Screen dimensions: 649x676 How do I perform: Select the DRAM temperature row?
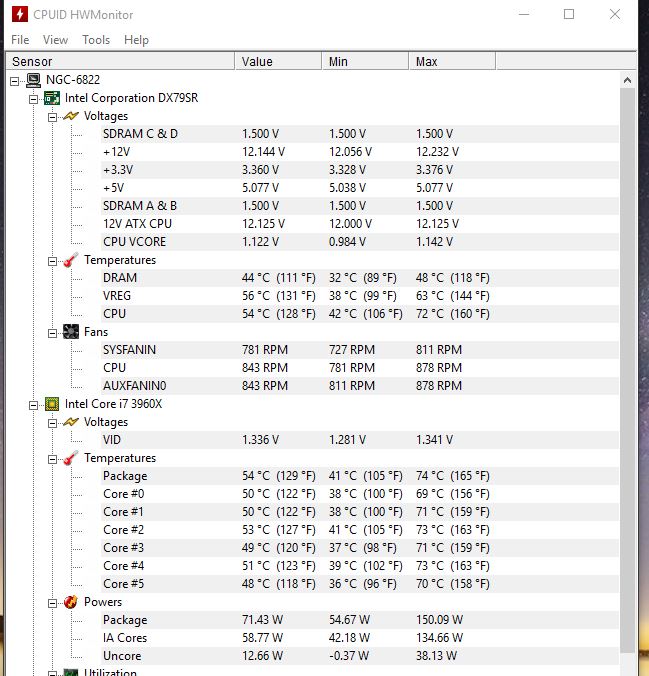point(360,278)
